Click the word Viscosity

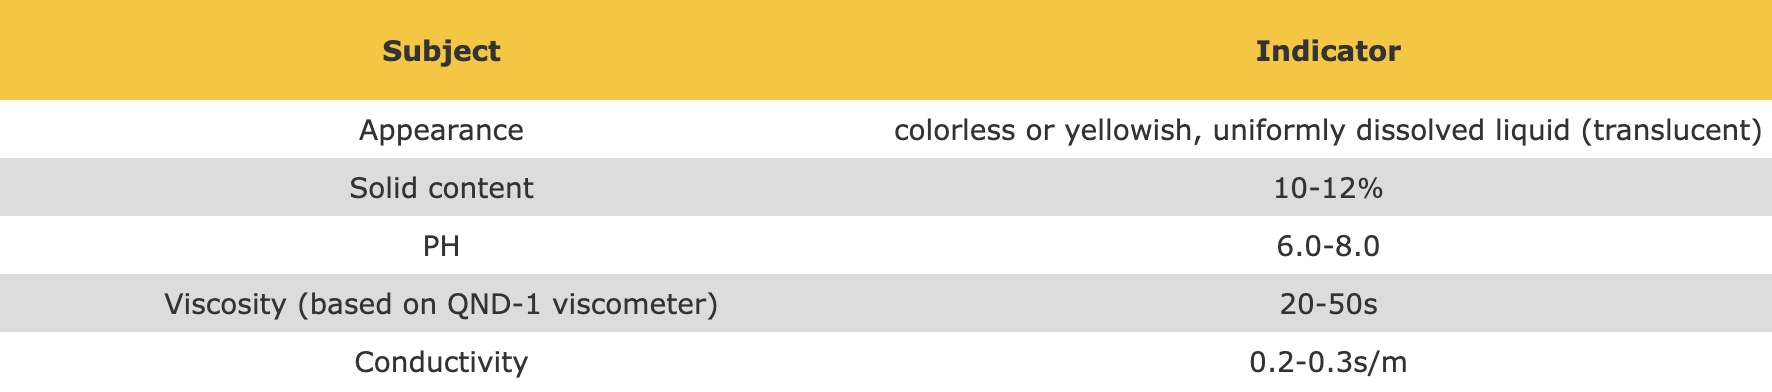pos(225,304)
